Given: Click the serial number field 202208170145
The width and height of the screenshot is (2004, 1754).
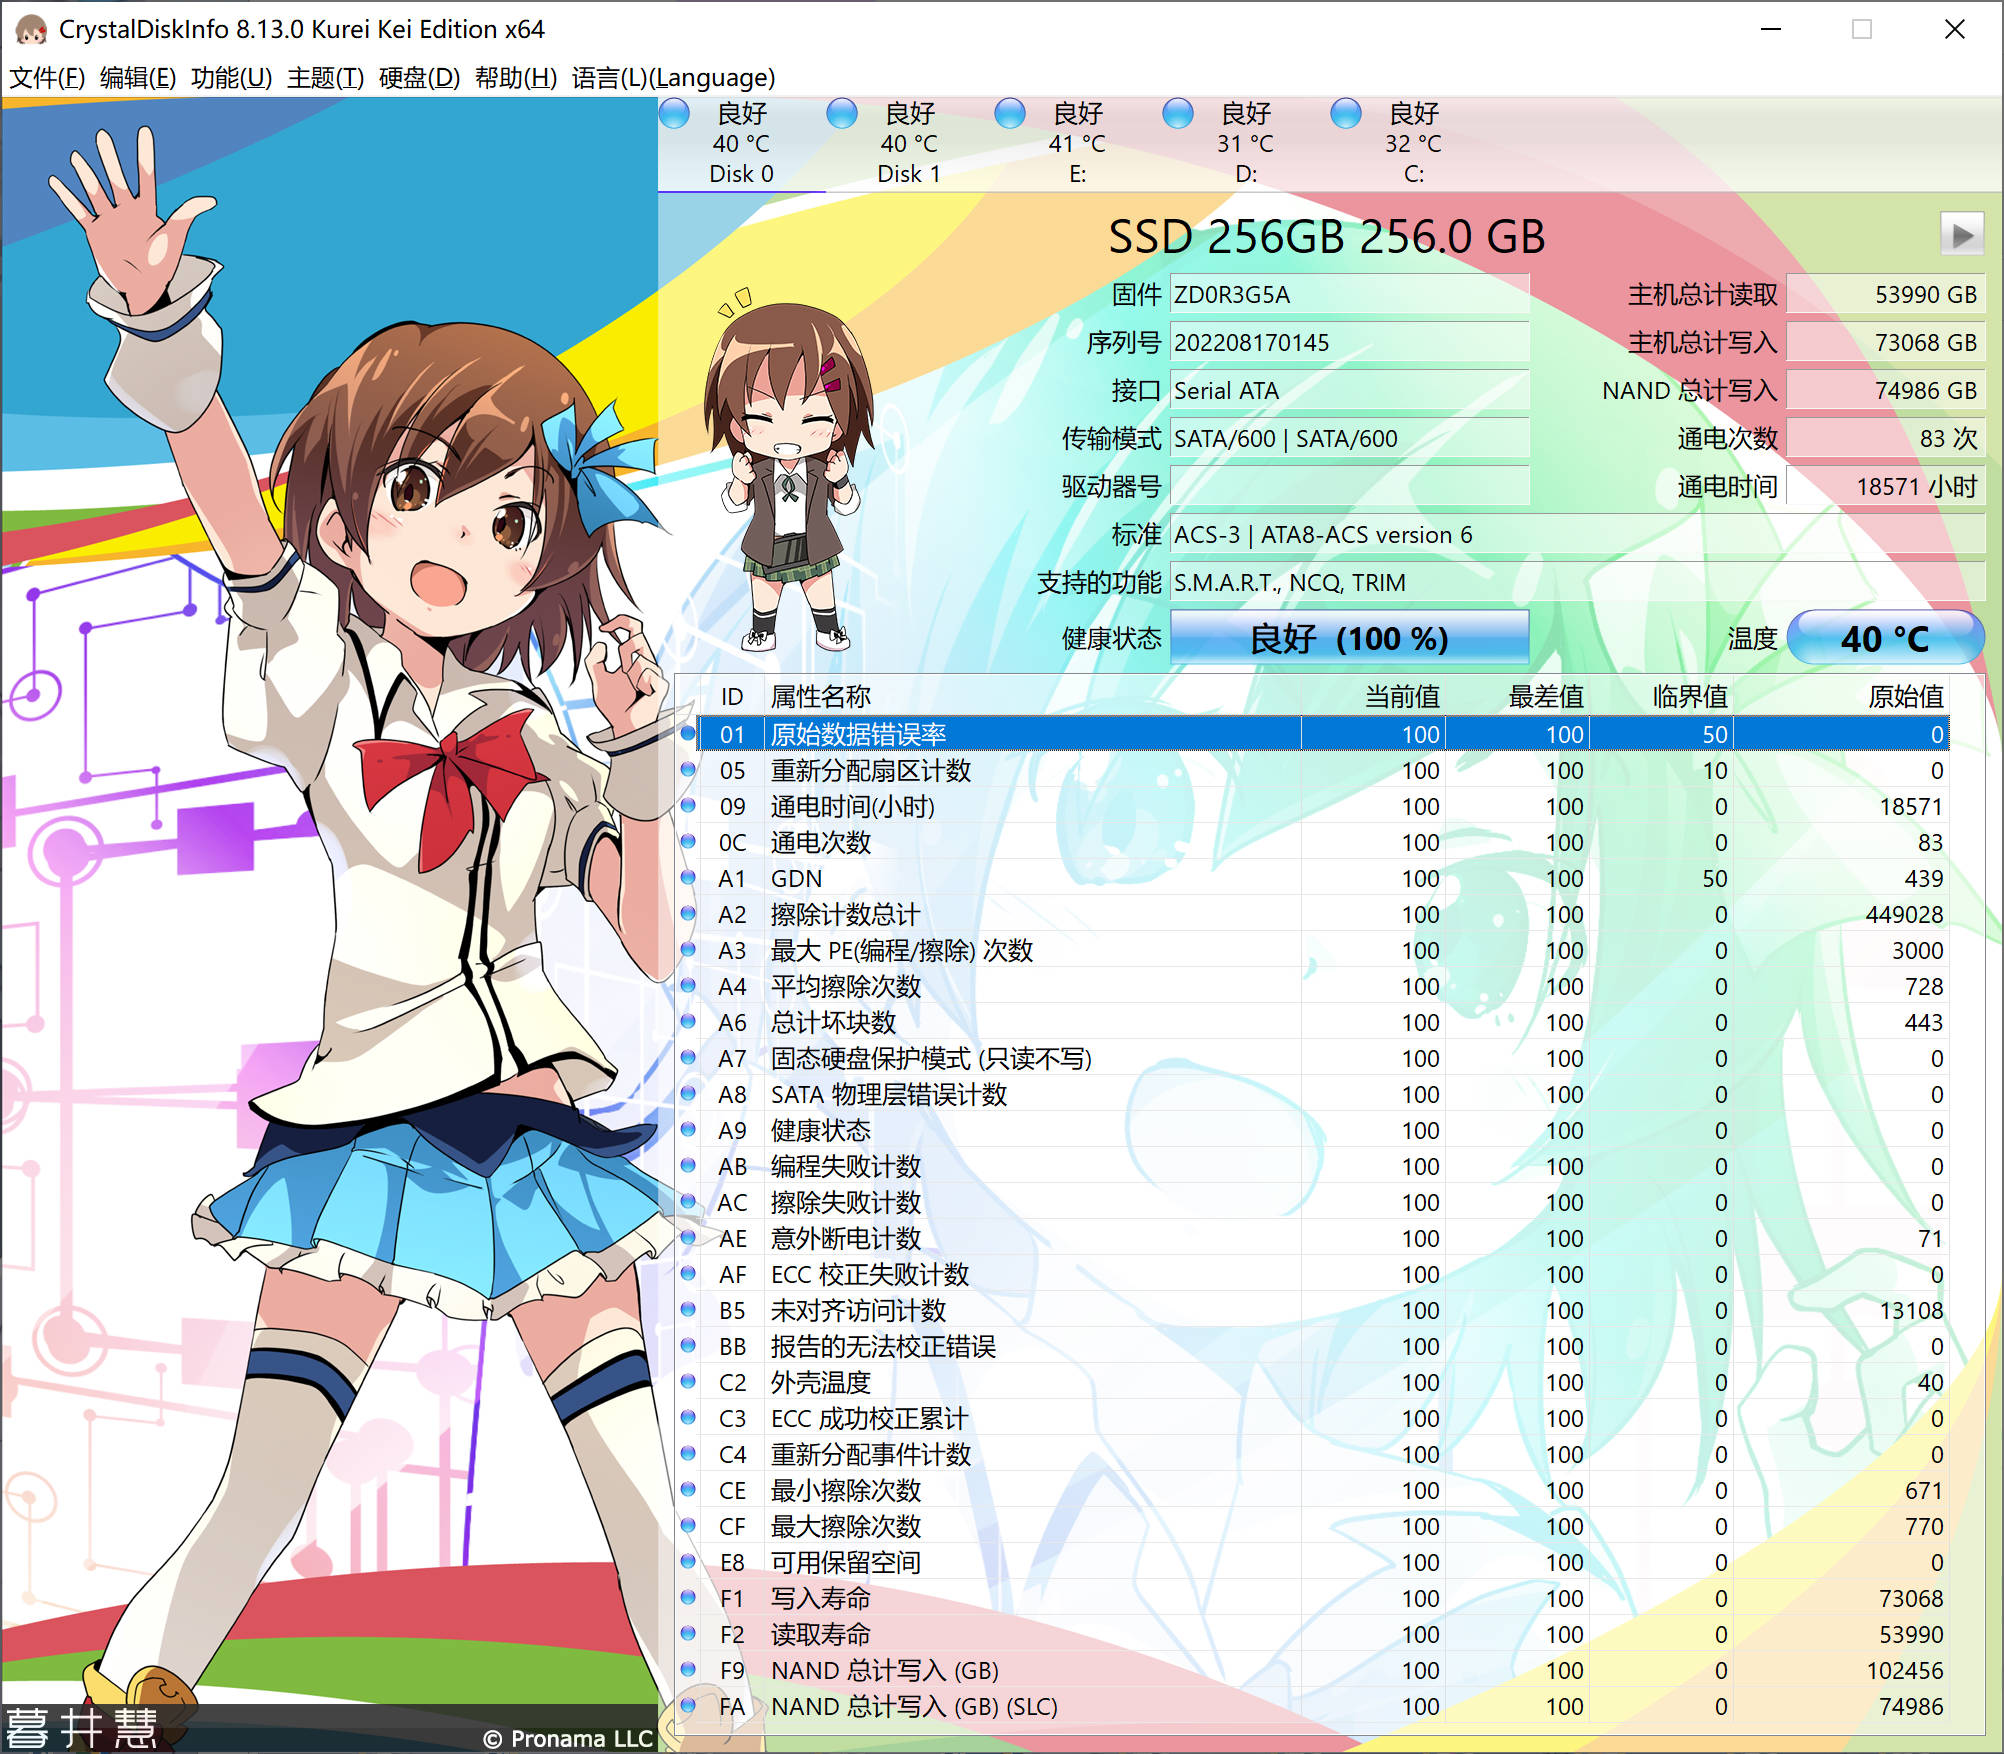Looking at the screenshot, I should 1349,342.
